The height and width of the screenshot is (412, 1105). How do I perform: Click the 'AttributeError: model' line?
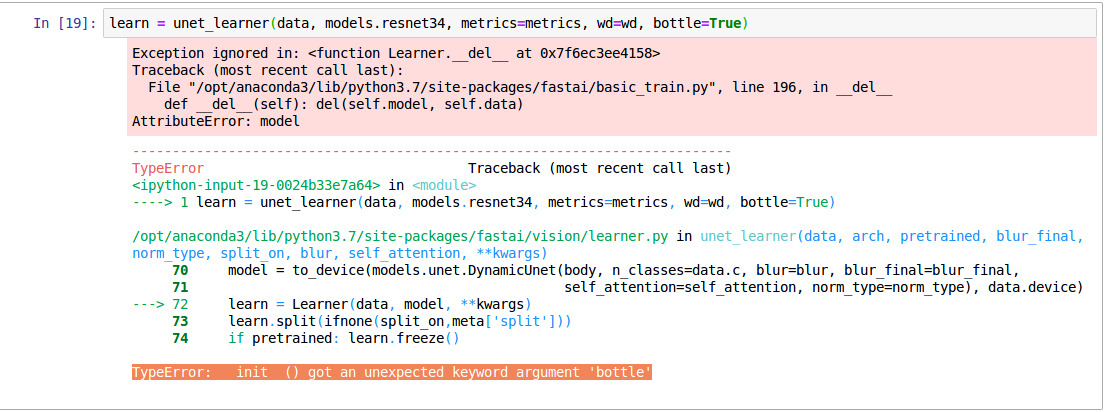point(215,121)
